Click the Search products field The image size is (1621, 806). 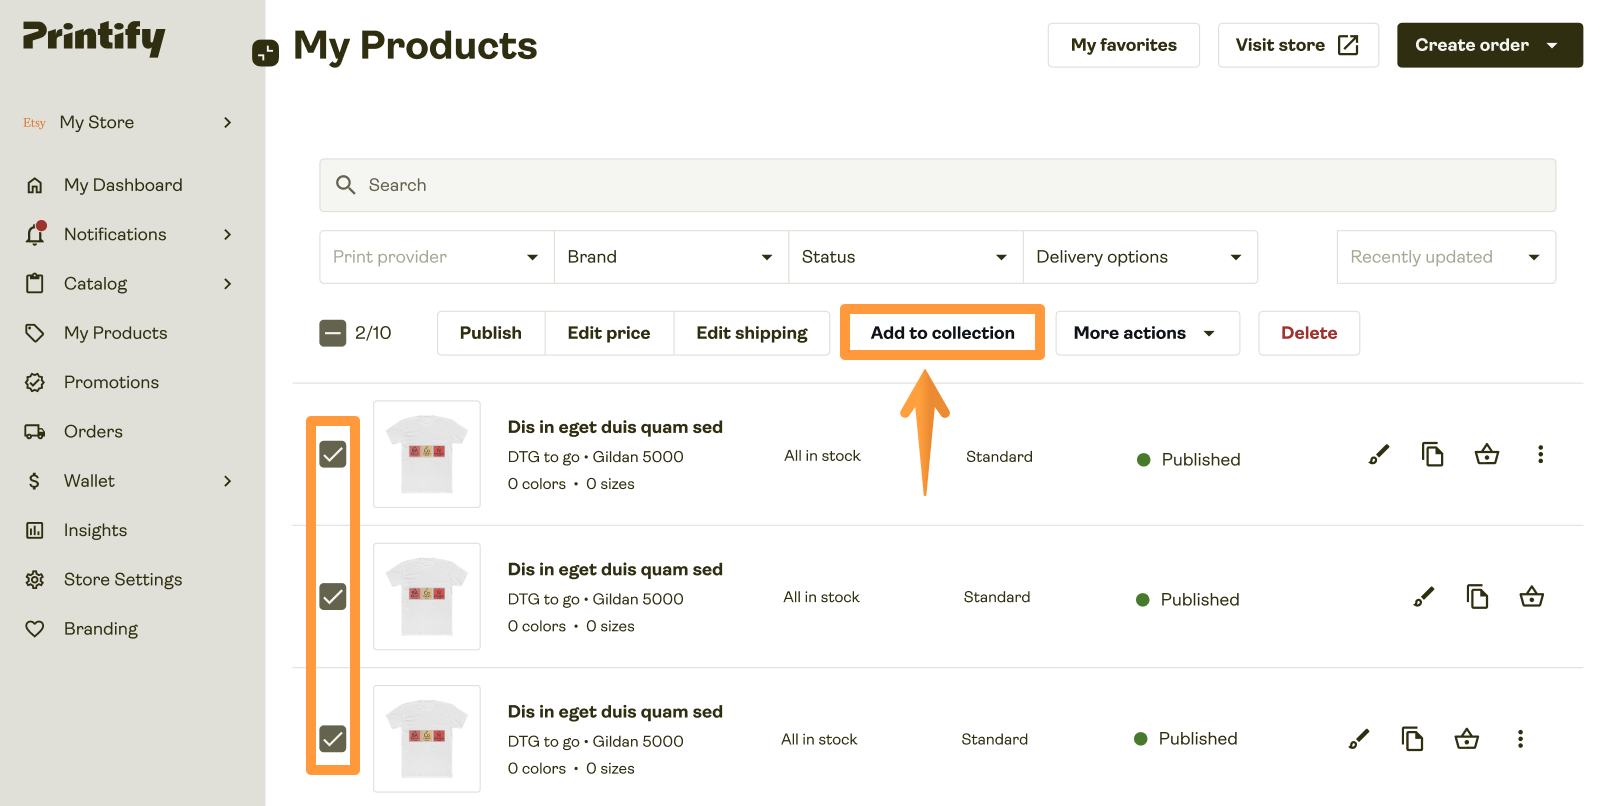point(937,185)
